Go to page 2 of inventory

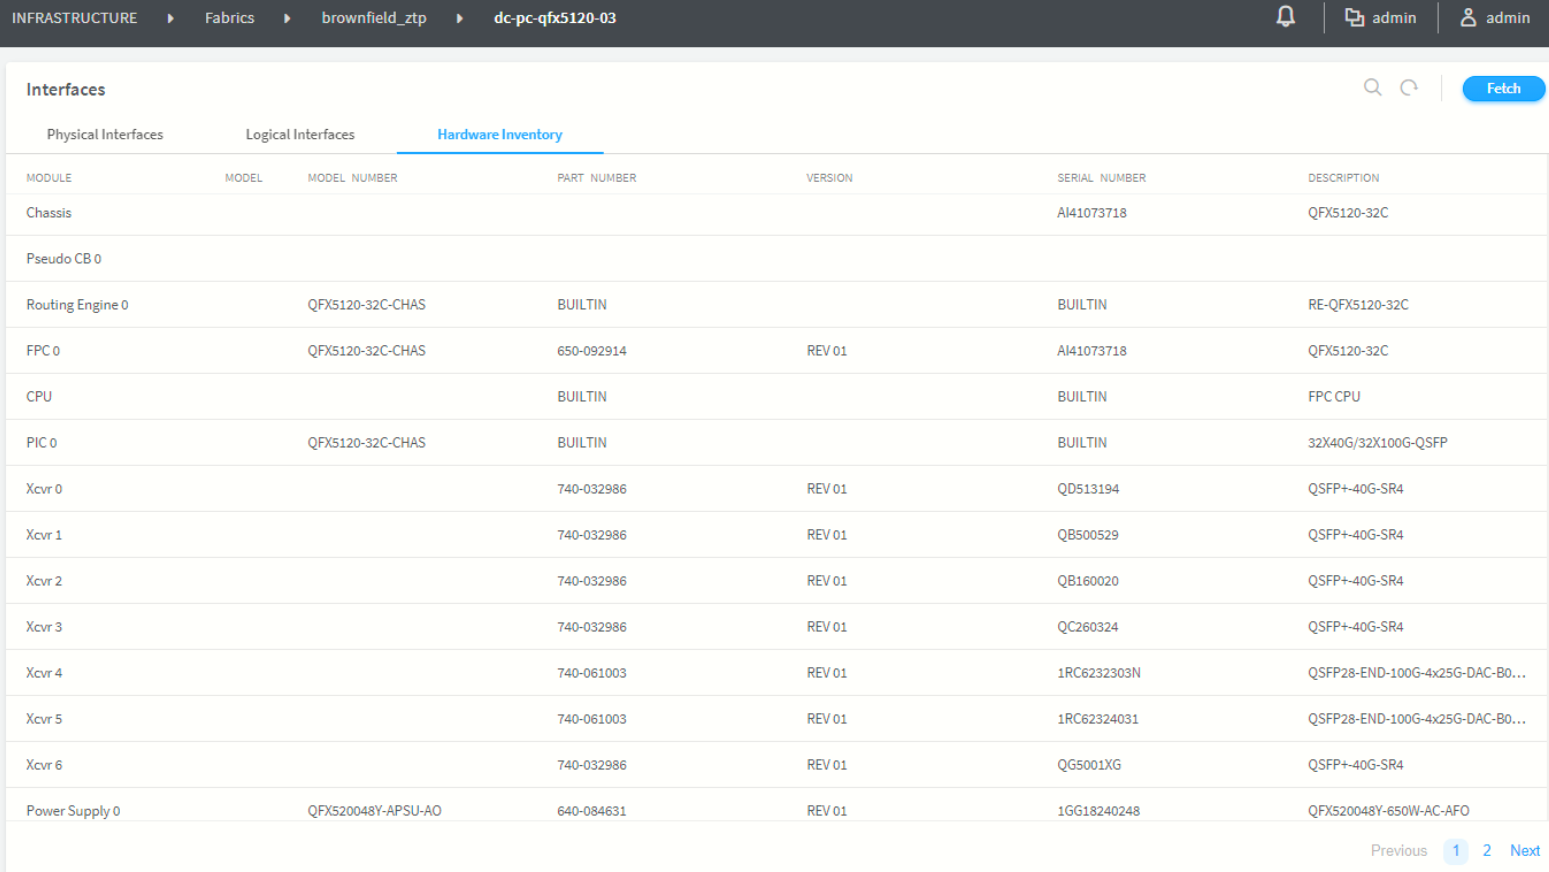click(1486, 850)
